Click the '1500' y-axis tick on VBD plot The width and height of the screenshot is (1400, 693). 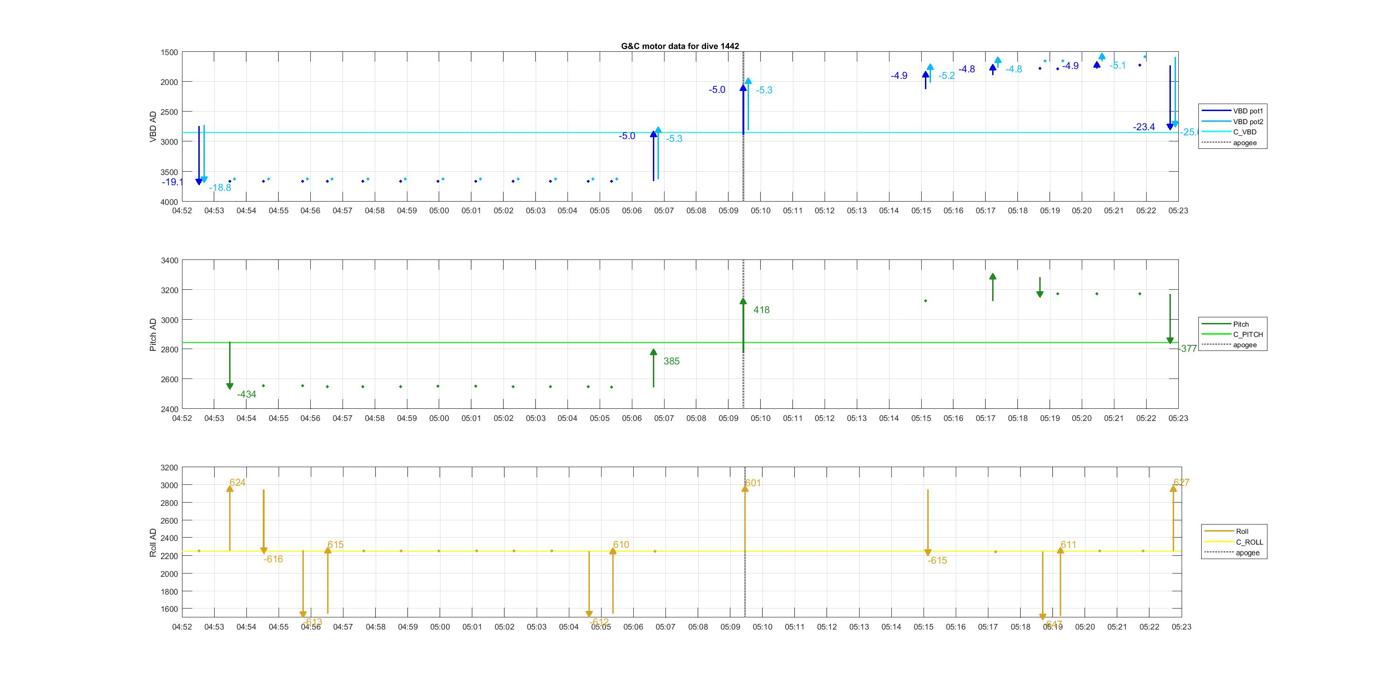click(169, 52)
